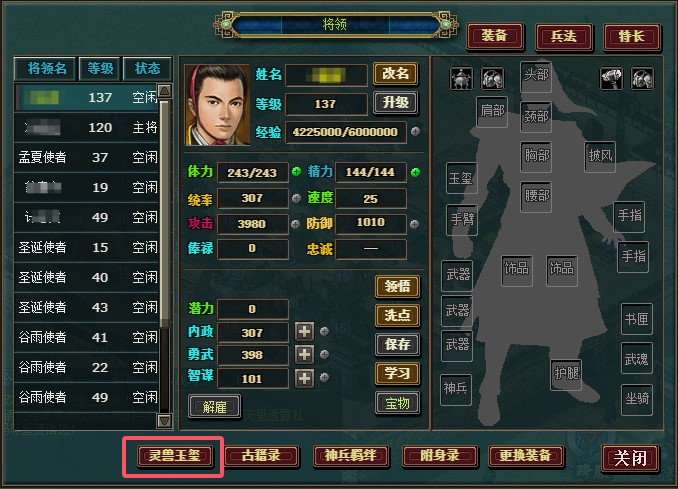Screen dimensions: 678x489
Task: Add a point to 内政 with plus
Action: [304, 332]
